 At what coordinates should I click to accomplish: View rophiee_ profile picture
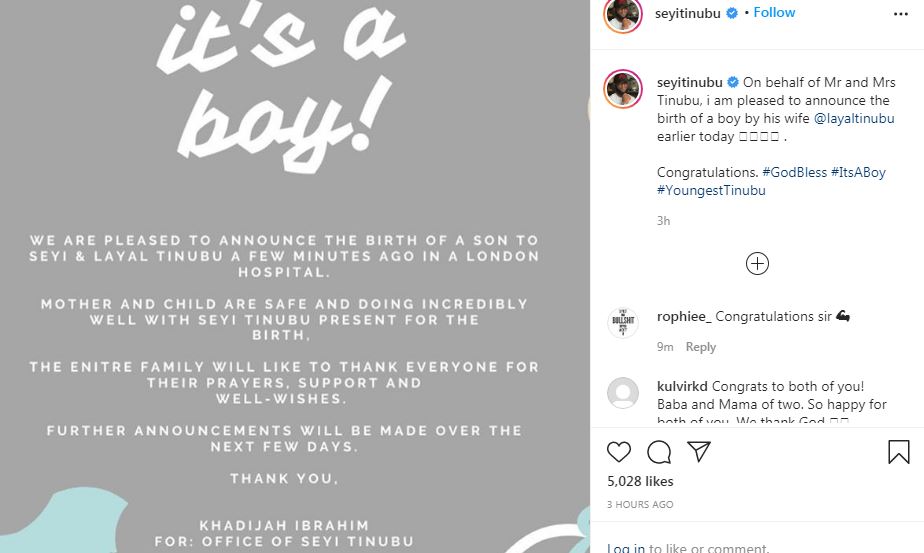623,322
